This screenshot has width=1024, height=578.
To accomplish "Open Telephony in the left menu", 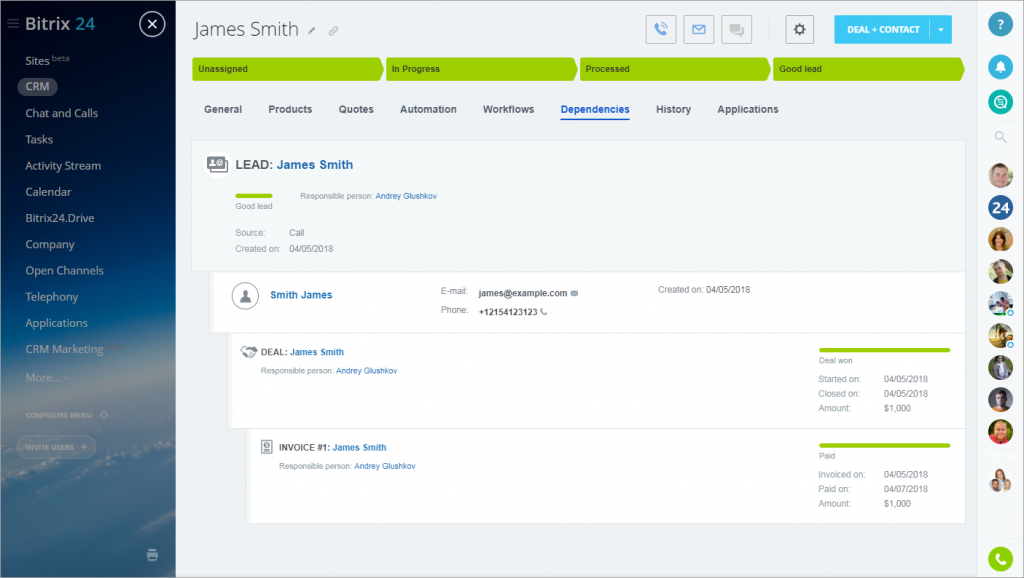I will [52, 297].
